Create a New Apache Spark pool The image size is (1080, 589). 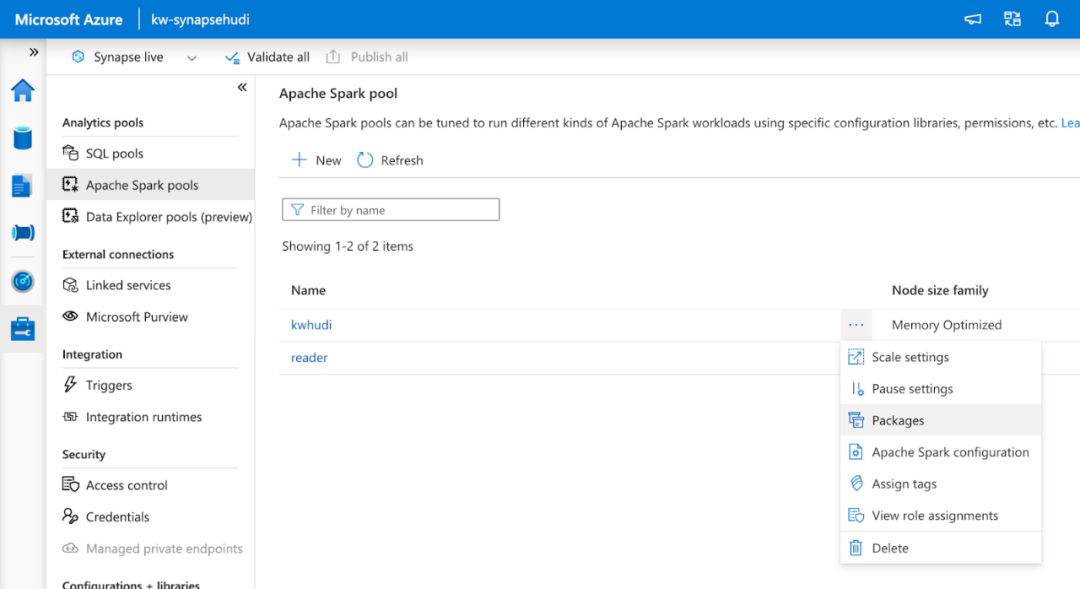(316, 161)
